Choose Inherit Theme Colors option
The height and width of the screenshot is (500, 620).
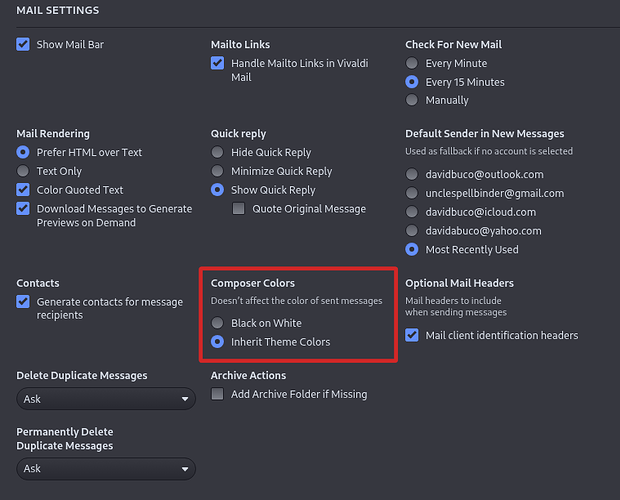(217, 342)
